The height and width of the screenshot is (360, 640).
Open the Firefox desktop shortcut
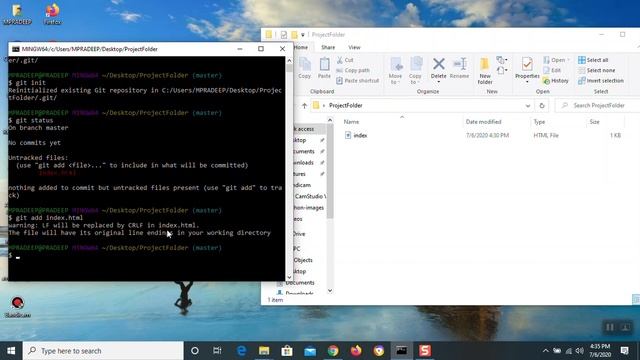pos(52,13)
